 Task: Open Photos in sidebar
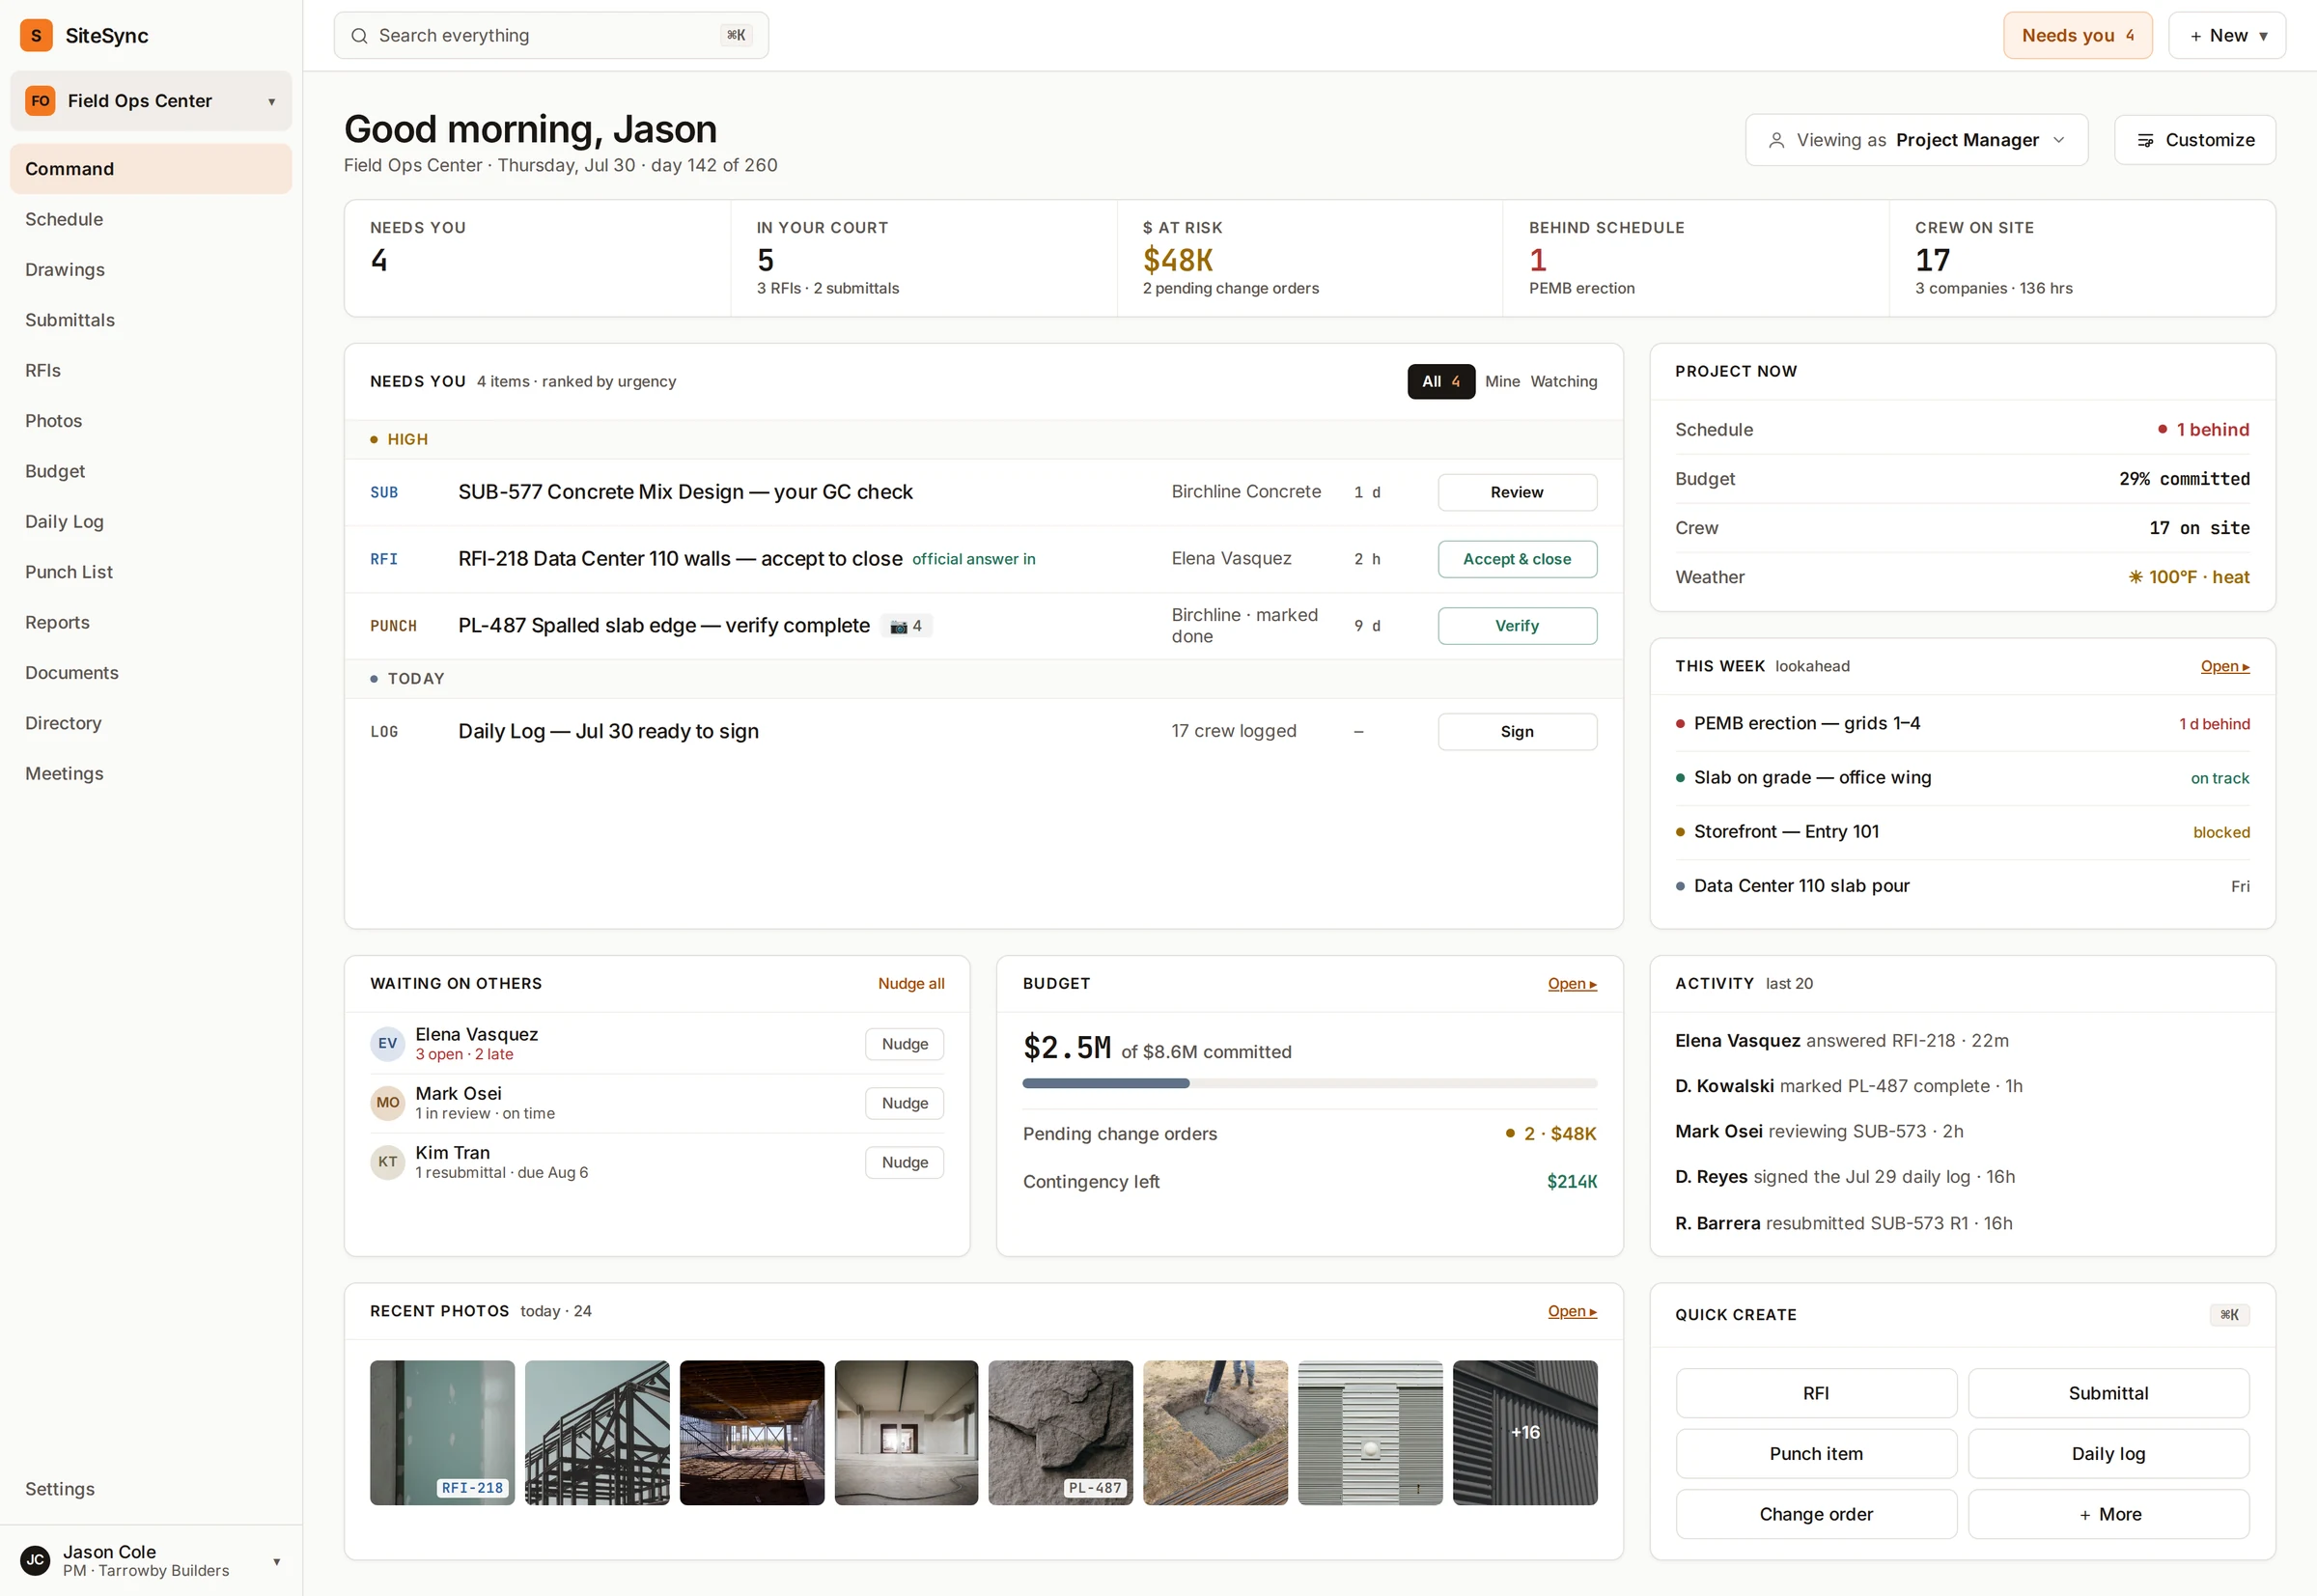click(151, 421)
